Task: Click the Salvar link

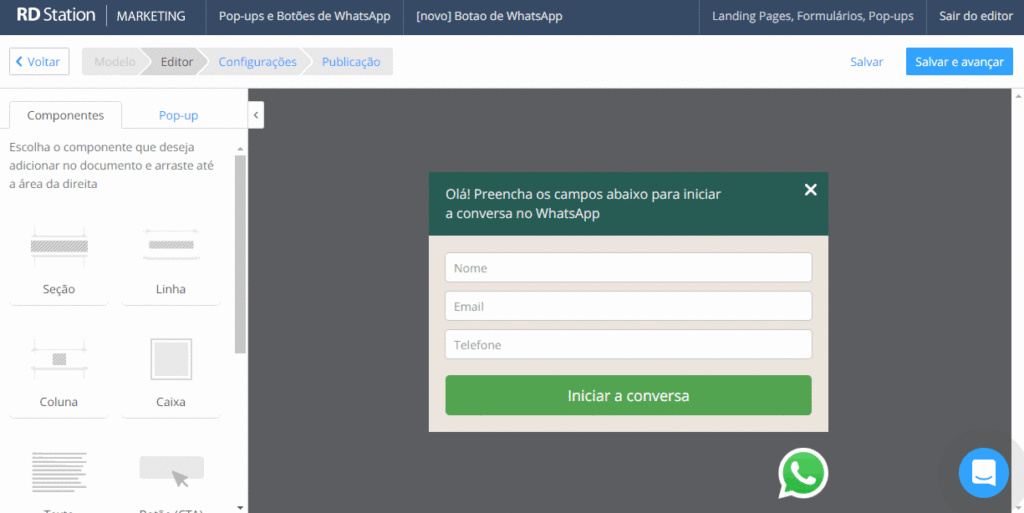Action: (867, 61)
